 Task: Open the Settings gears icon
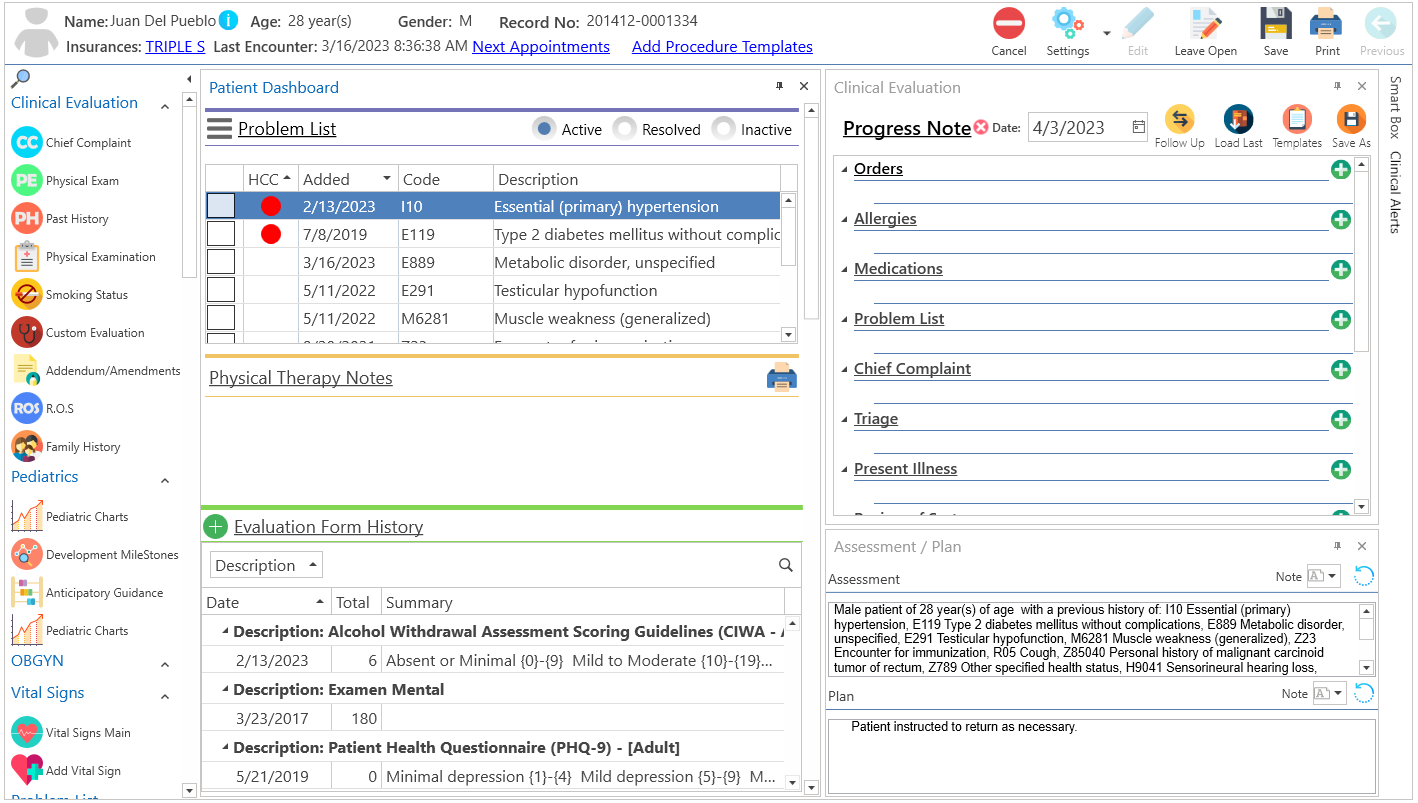tap(1068, 23)
